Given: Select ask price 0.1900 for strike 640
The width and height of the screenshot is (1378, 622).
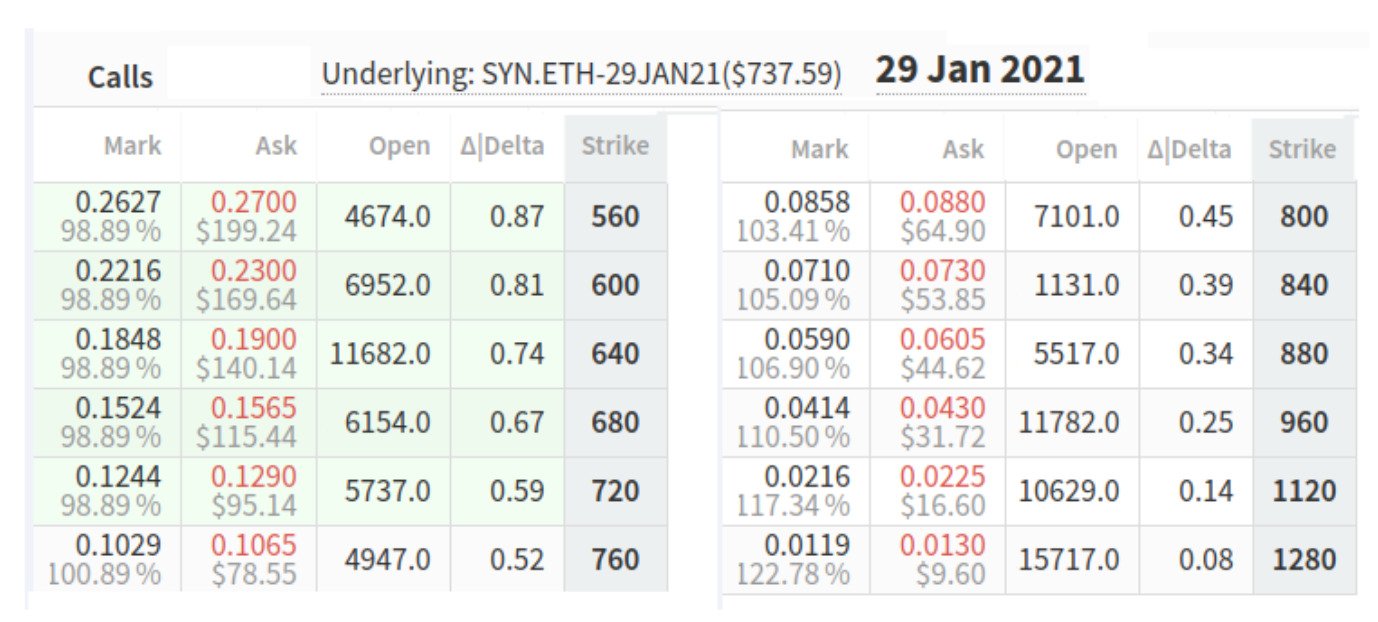Looking at the screenshot, I should [x=254, y=340].
